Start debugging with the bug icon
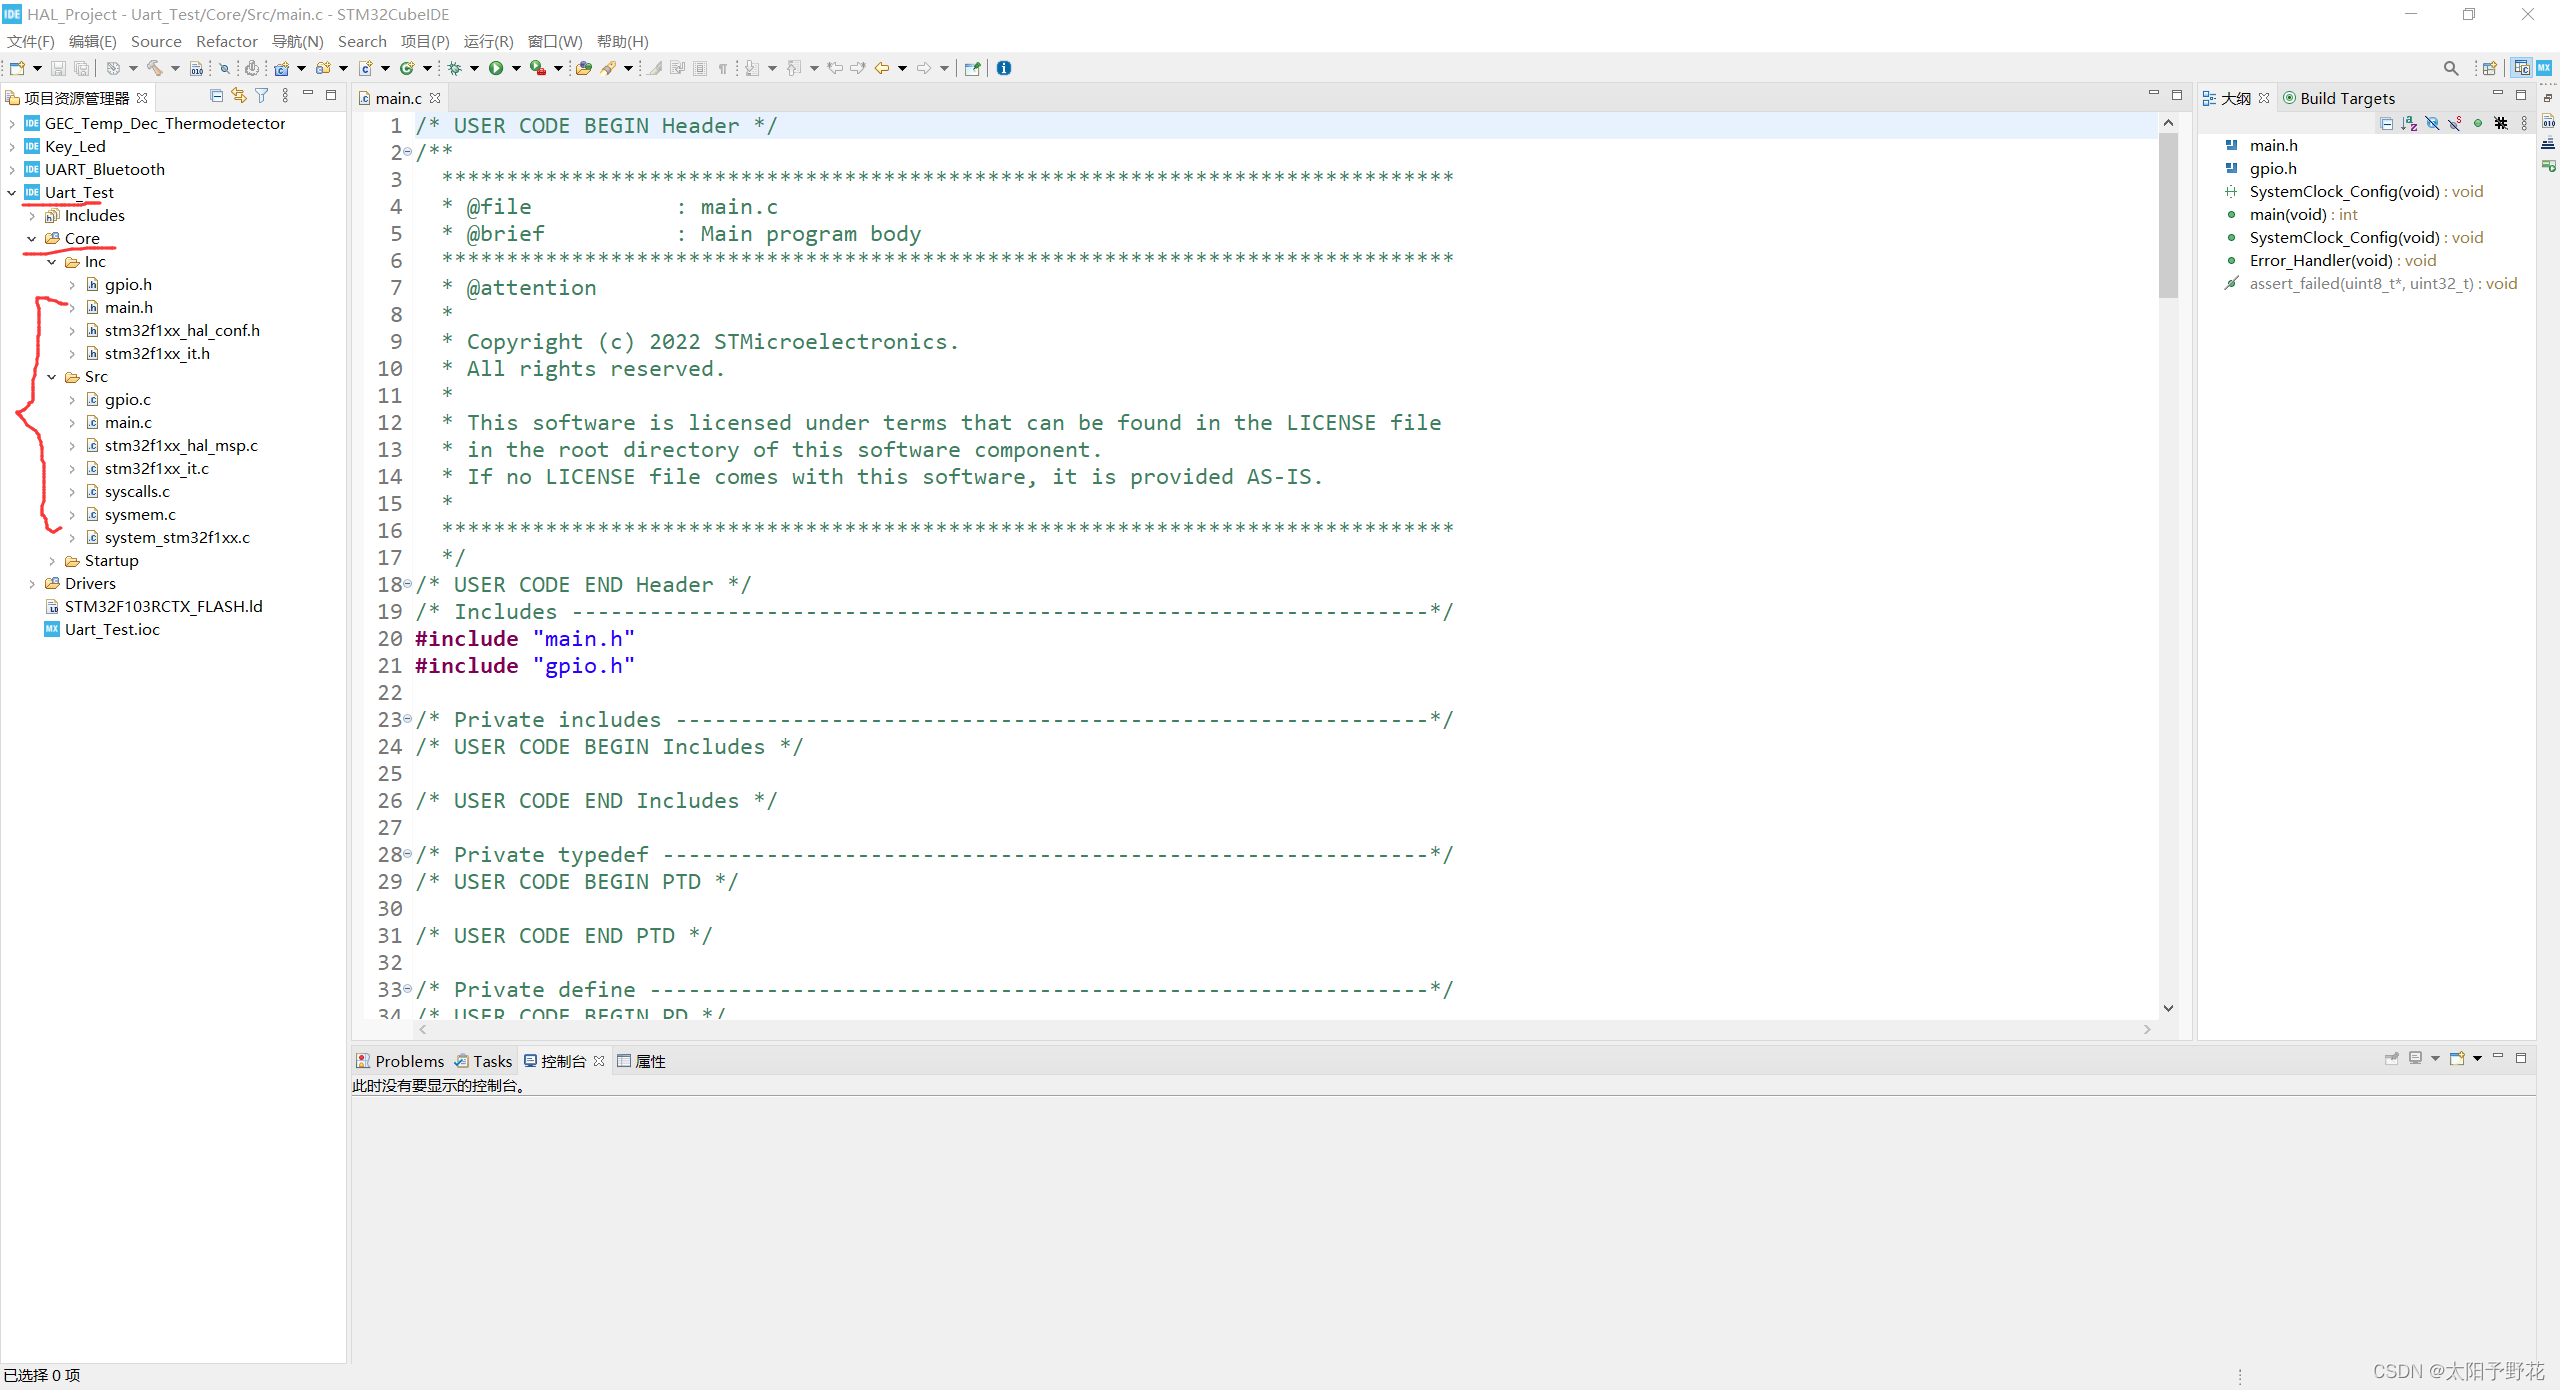2560x1390 pixels. [x=455, y=68]
